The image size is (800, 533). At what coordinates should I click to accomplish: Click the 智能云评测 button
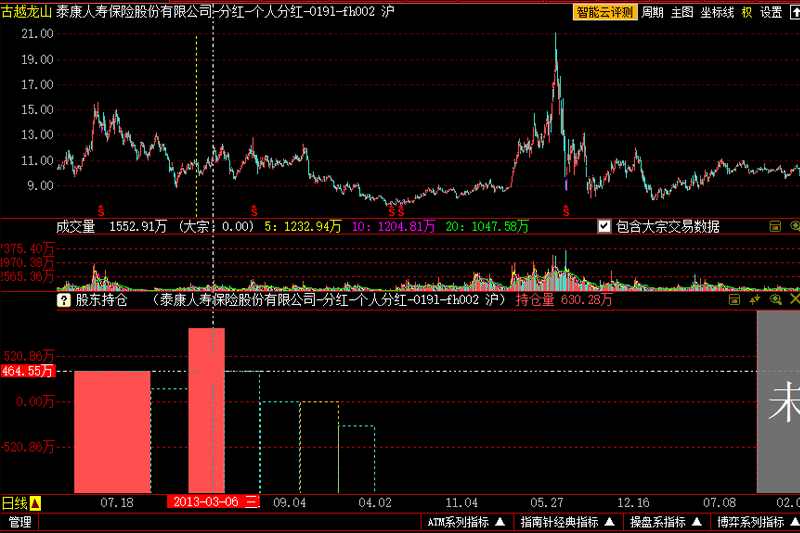pos(604,13)
